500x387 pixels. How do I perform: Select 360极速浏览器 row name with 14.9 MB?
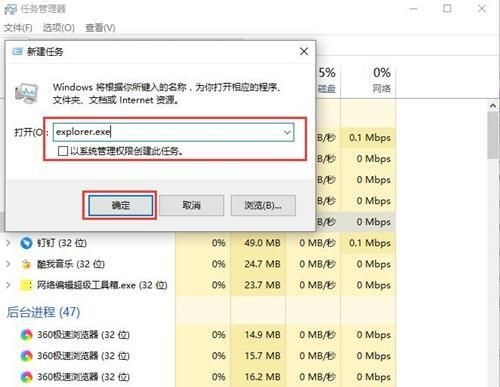pos(83,335)
